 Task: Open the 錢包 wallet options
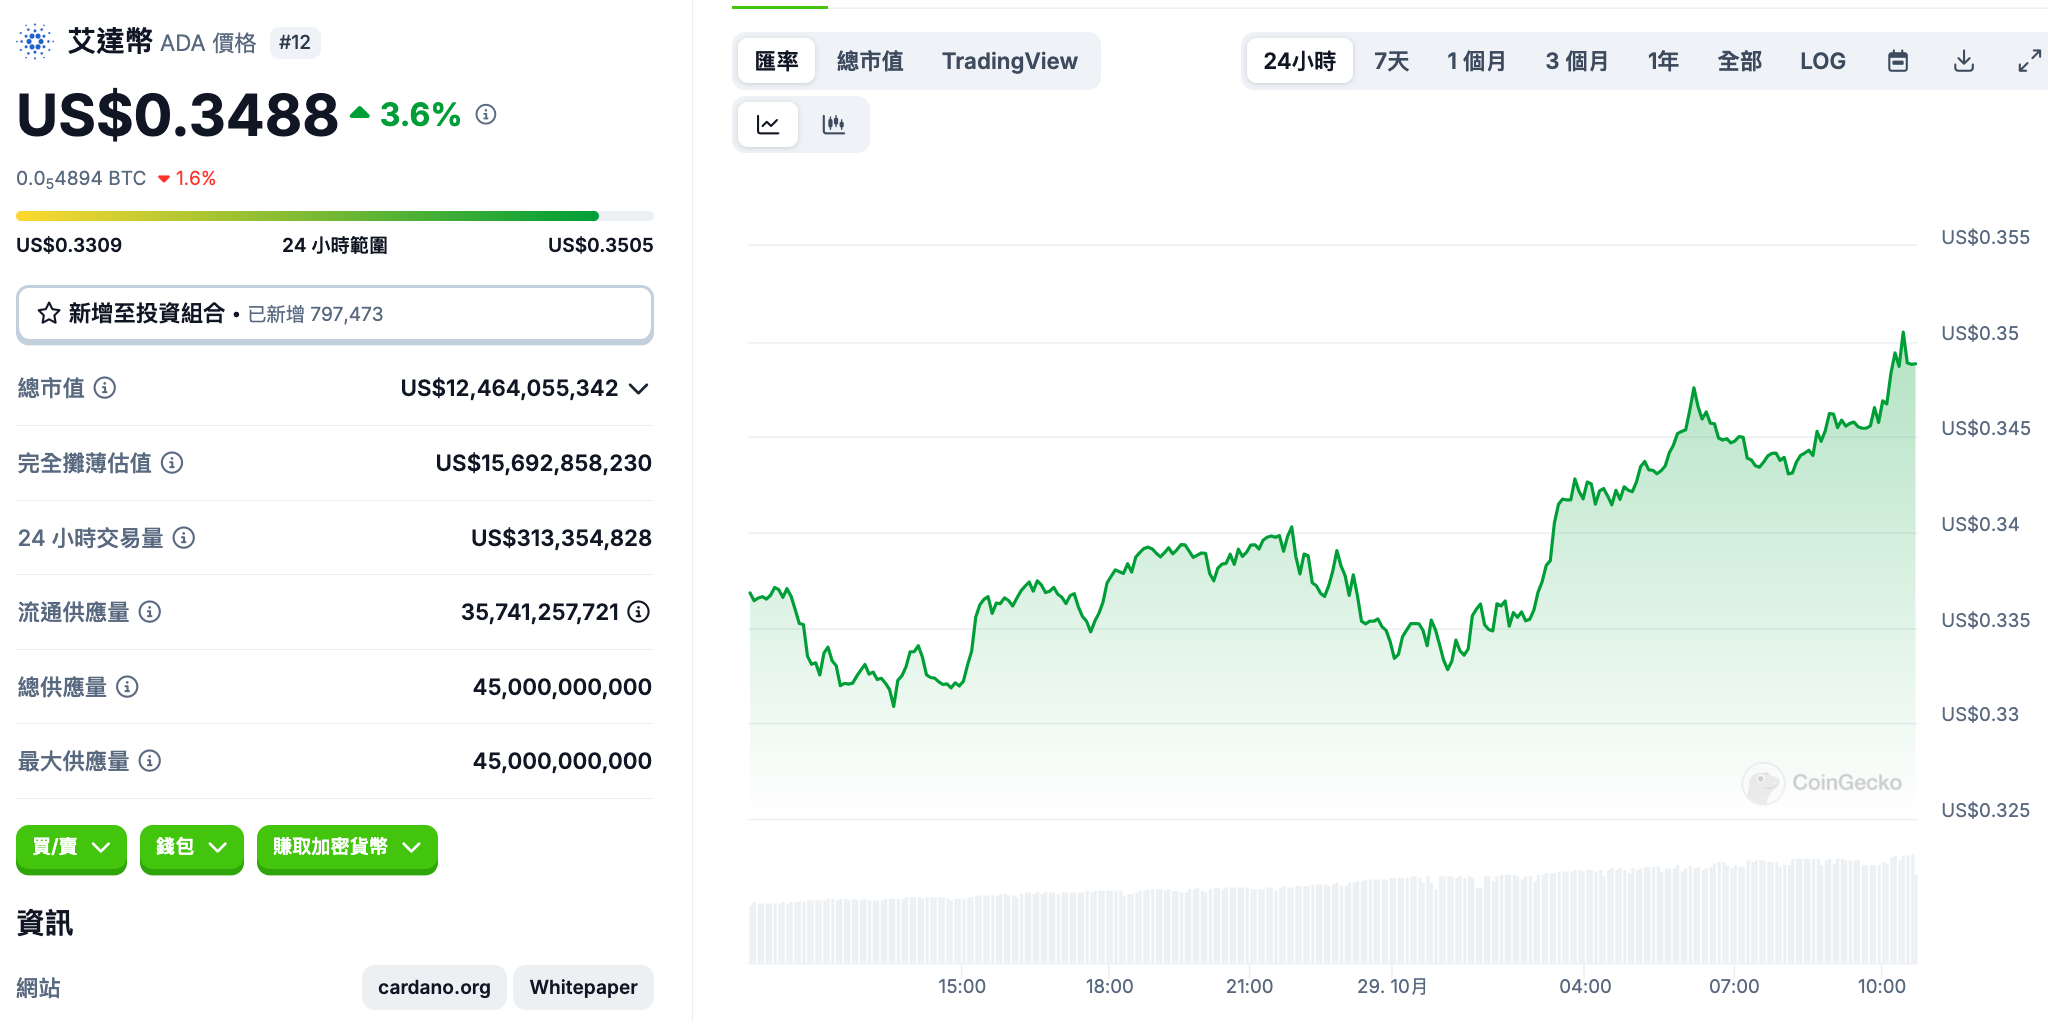click(x=191, y=849)
